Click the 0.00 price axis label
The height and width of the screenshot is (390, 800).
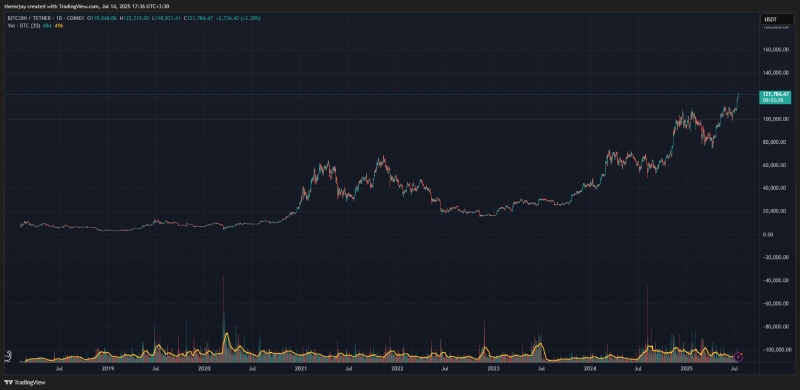pyautogui.click(x=769, y=234)
